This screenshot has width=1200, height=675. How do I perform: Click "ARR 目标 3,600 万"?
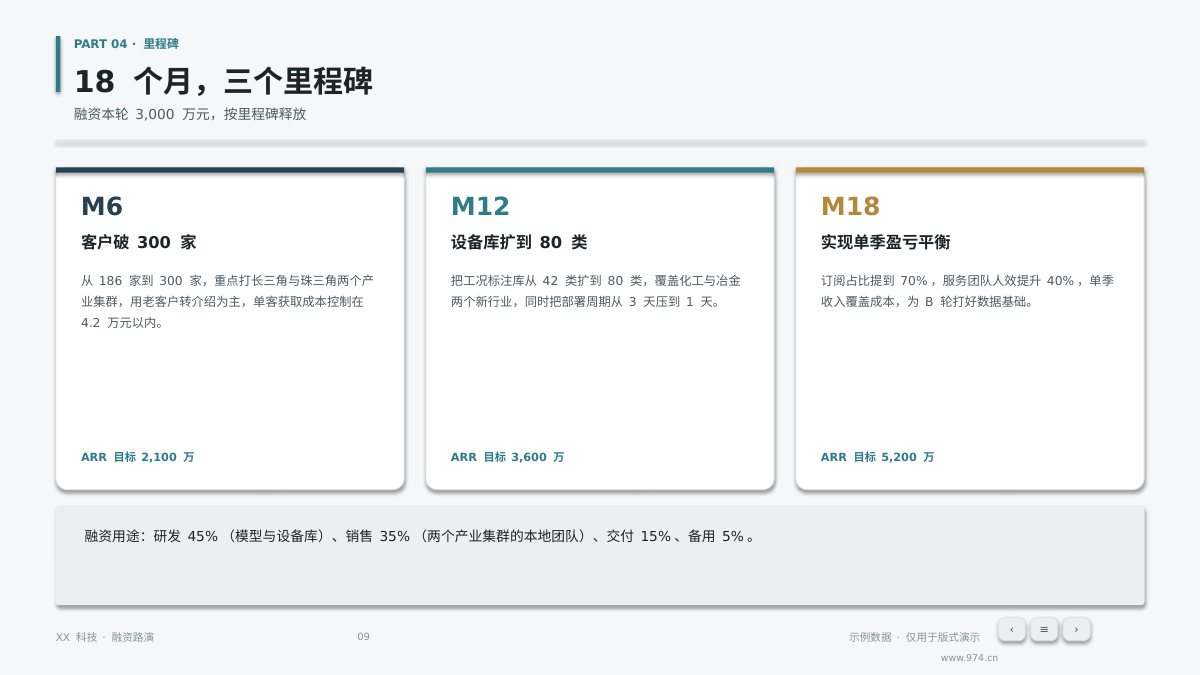(x=508, y=457)
